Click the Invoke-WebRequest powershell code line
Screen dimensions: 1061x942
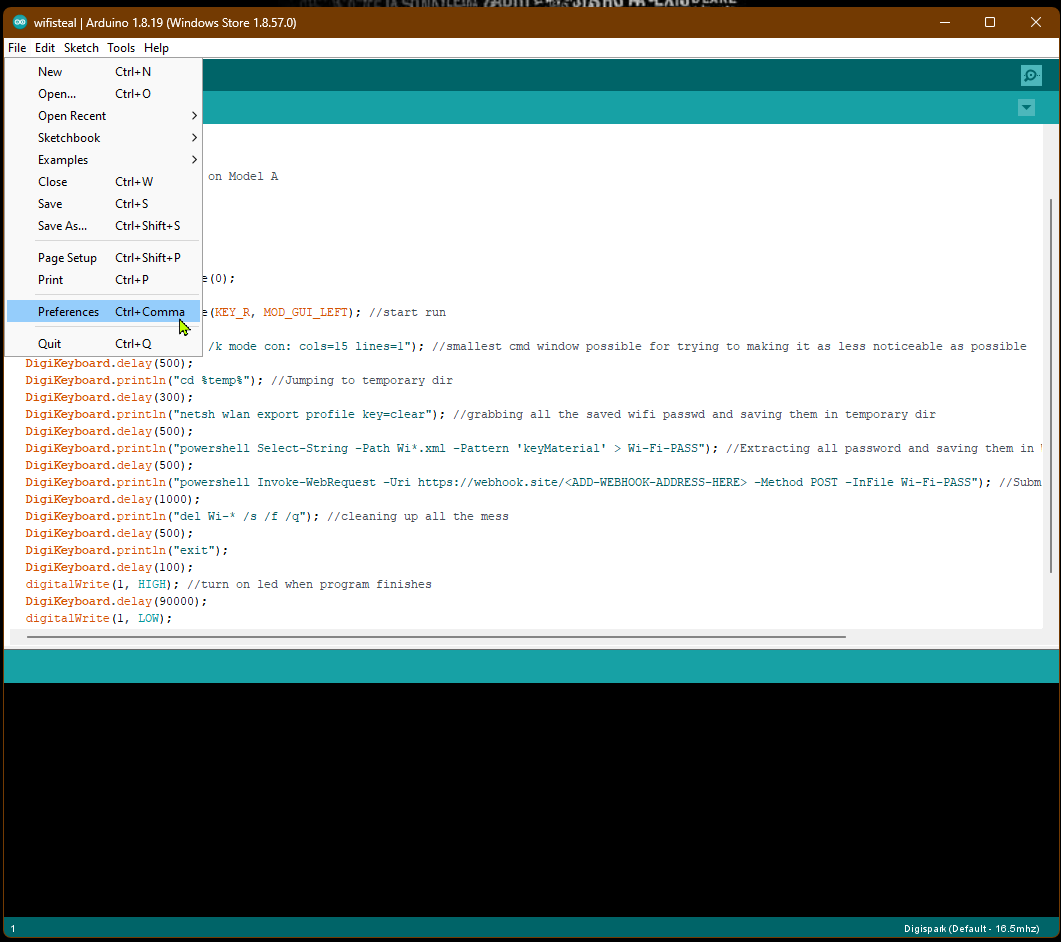[x=533, y=483]
